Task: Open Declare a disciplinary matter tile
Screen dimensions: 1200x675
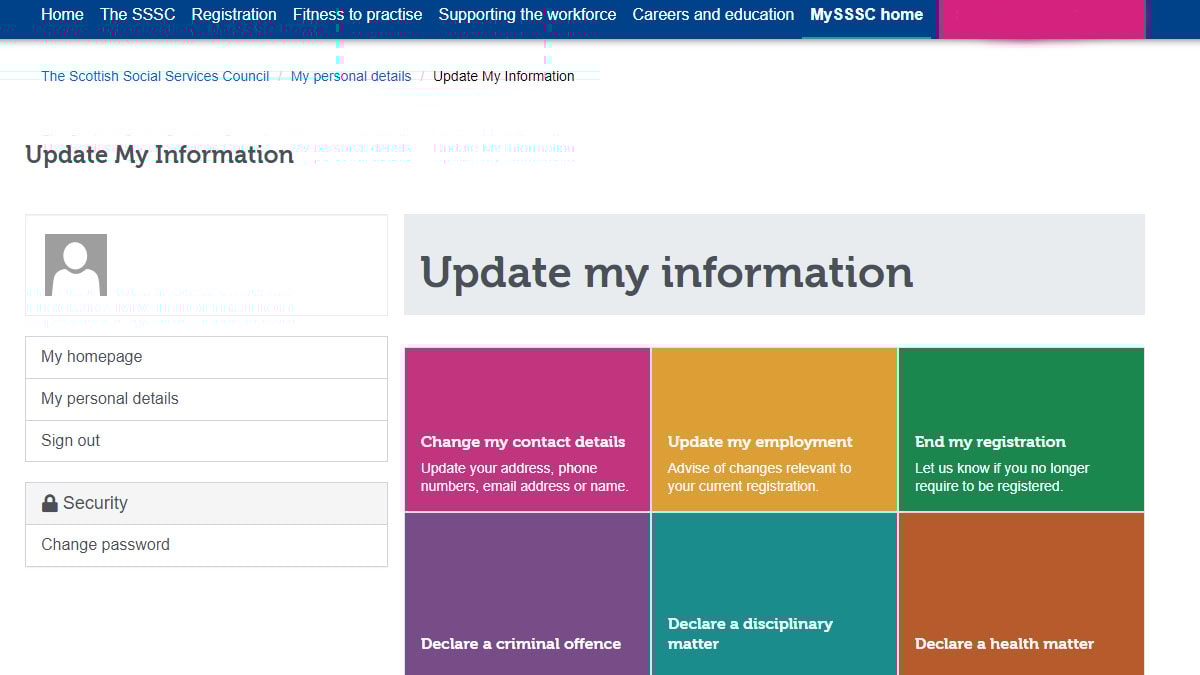Action: click(774, 594)
